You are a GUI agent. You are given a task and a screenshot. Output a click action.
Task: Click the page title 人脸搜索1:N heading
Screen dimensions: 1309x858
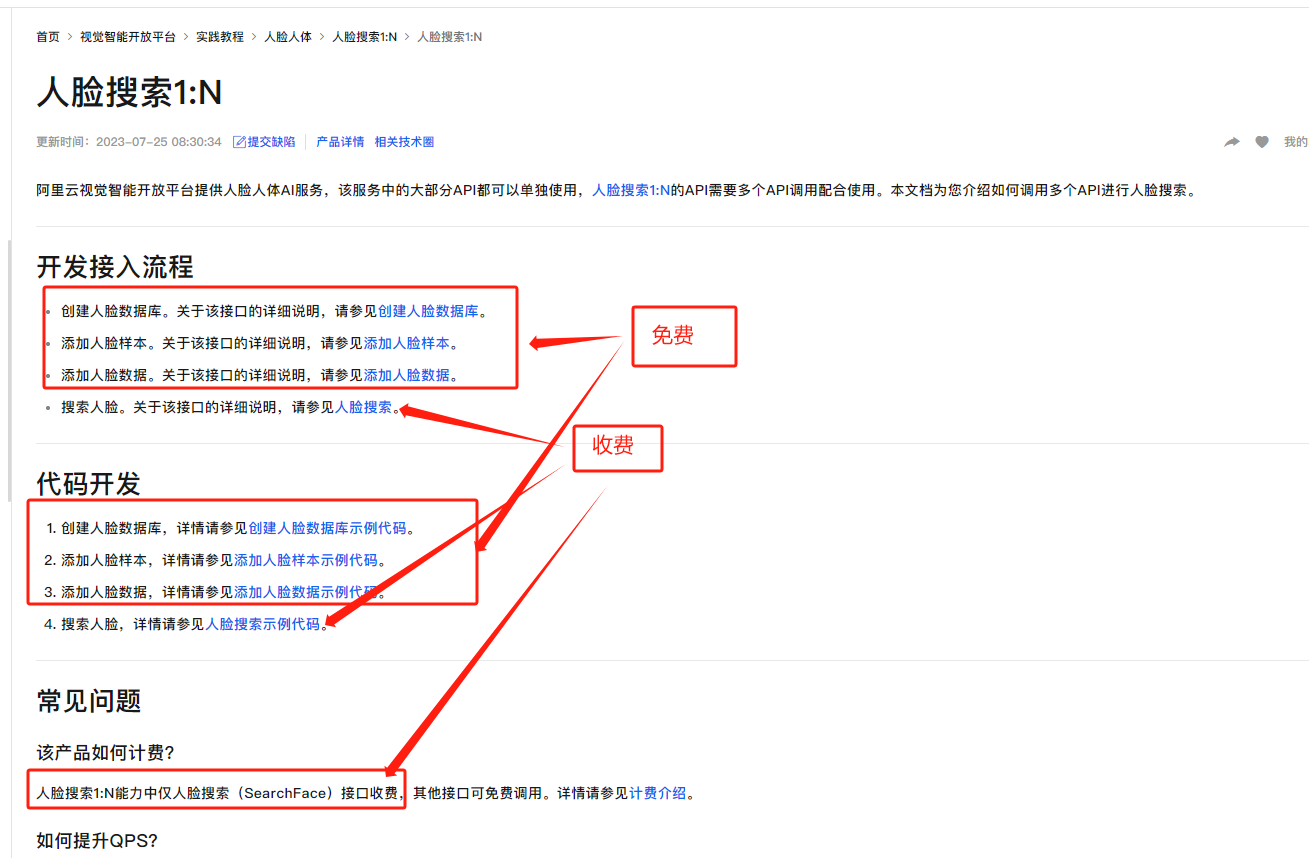click(x=129, y=92)
